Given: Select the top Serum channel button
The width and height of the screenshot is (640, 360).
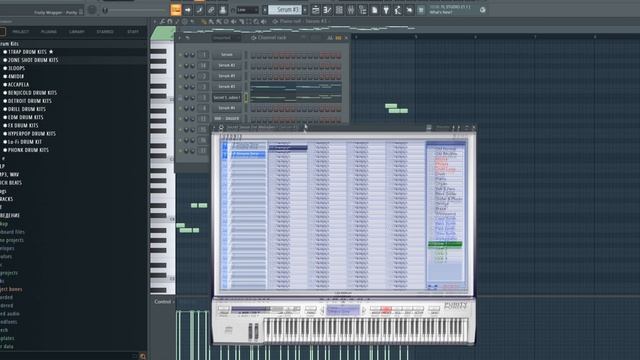Looking at the screenshot, I should pos(226,55).
